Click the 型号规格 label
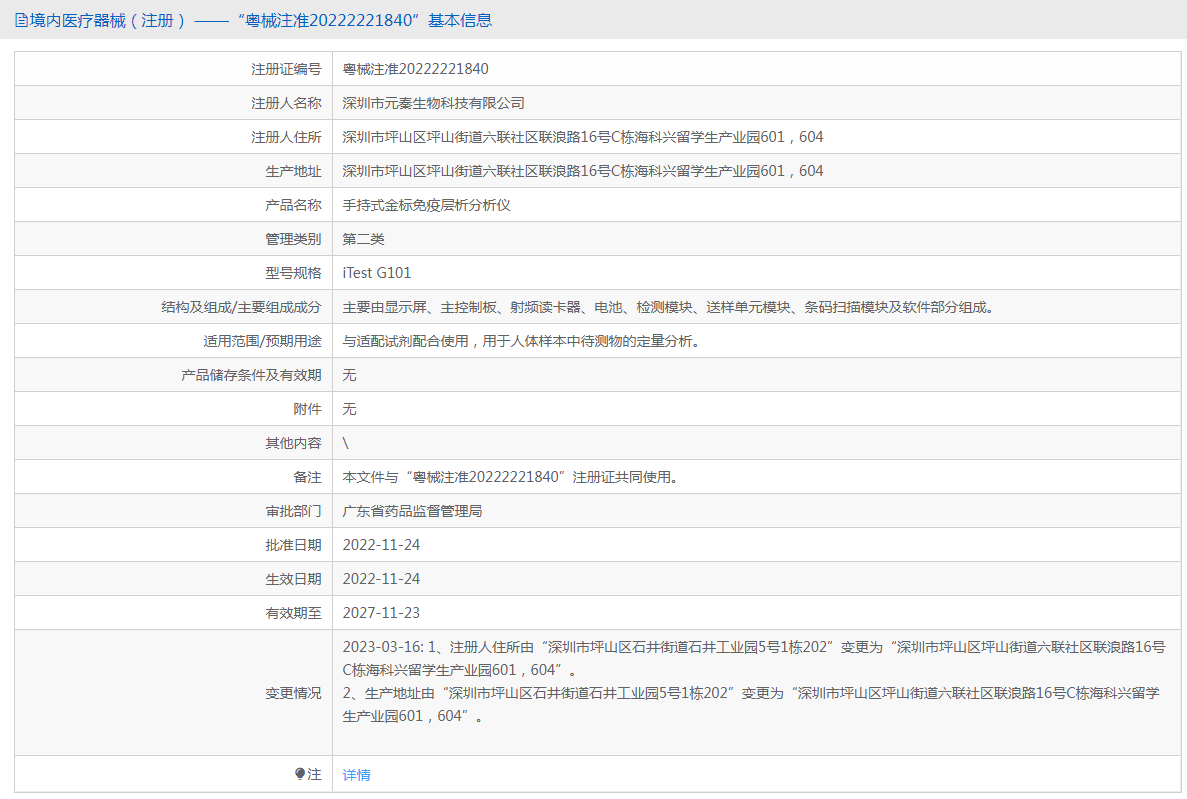Screen dimensions: 1187x799 (293, 273)
